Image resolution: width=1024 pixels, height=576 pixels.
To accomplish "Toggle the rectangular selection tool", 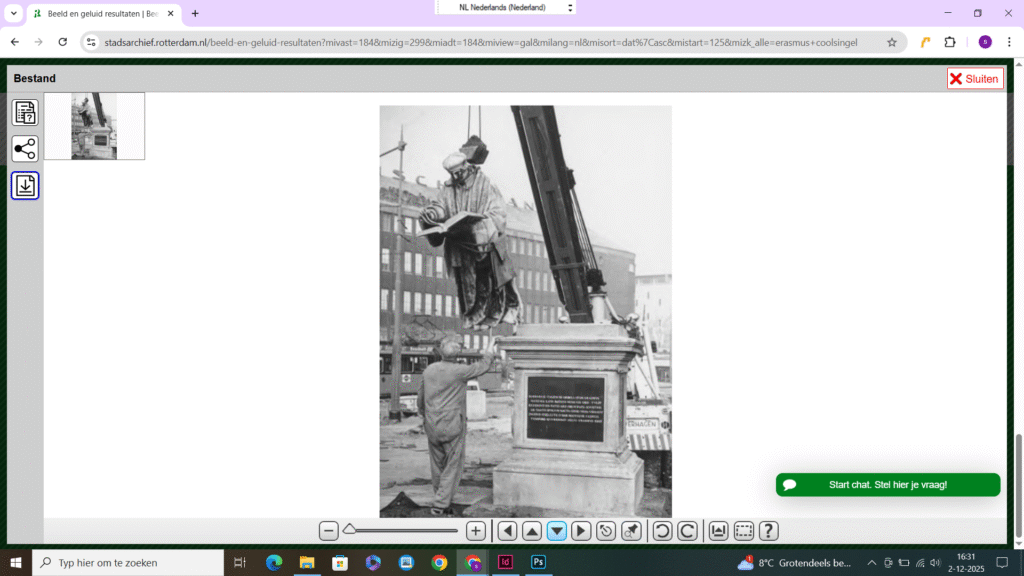I will pyautogui.click(x=744, y=531).
